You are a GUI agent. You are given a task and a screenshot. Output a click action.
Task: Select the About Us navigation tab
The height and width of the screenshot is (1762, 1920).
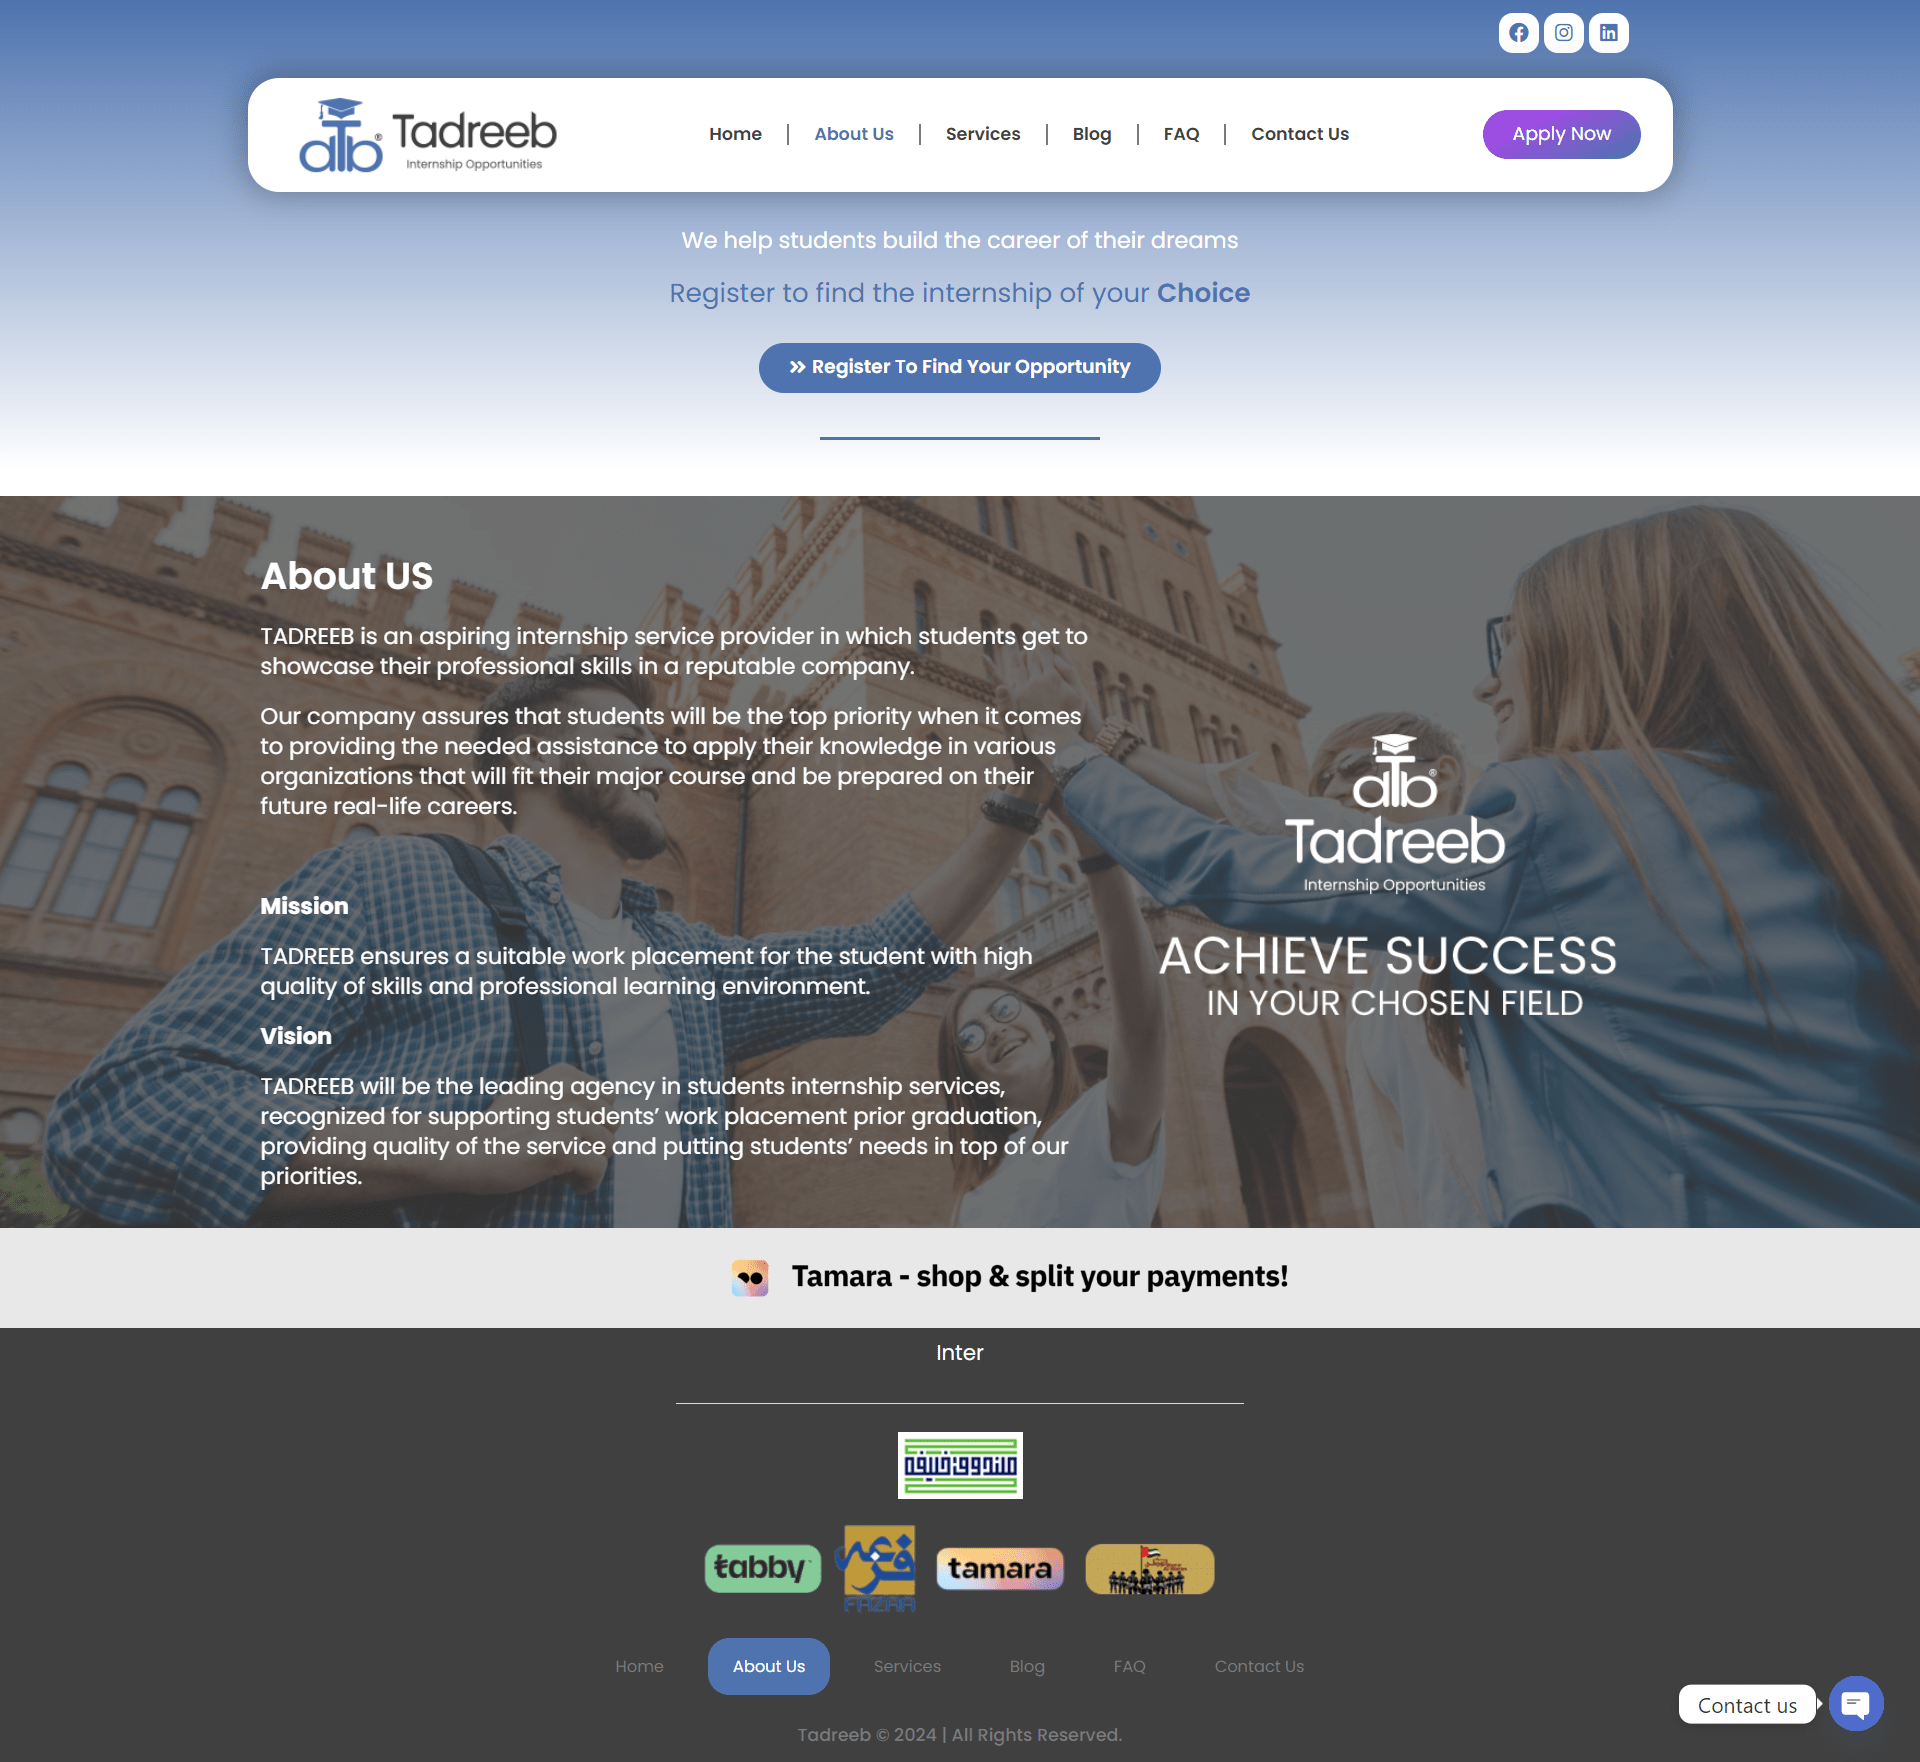click(x=853, y=132)
